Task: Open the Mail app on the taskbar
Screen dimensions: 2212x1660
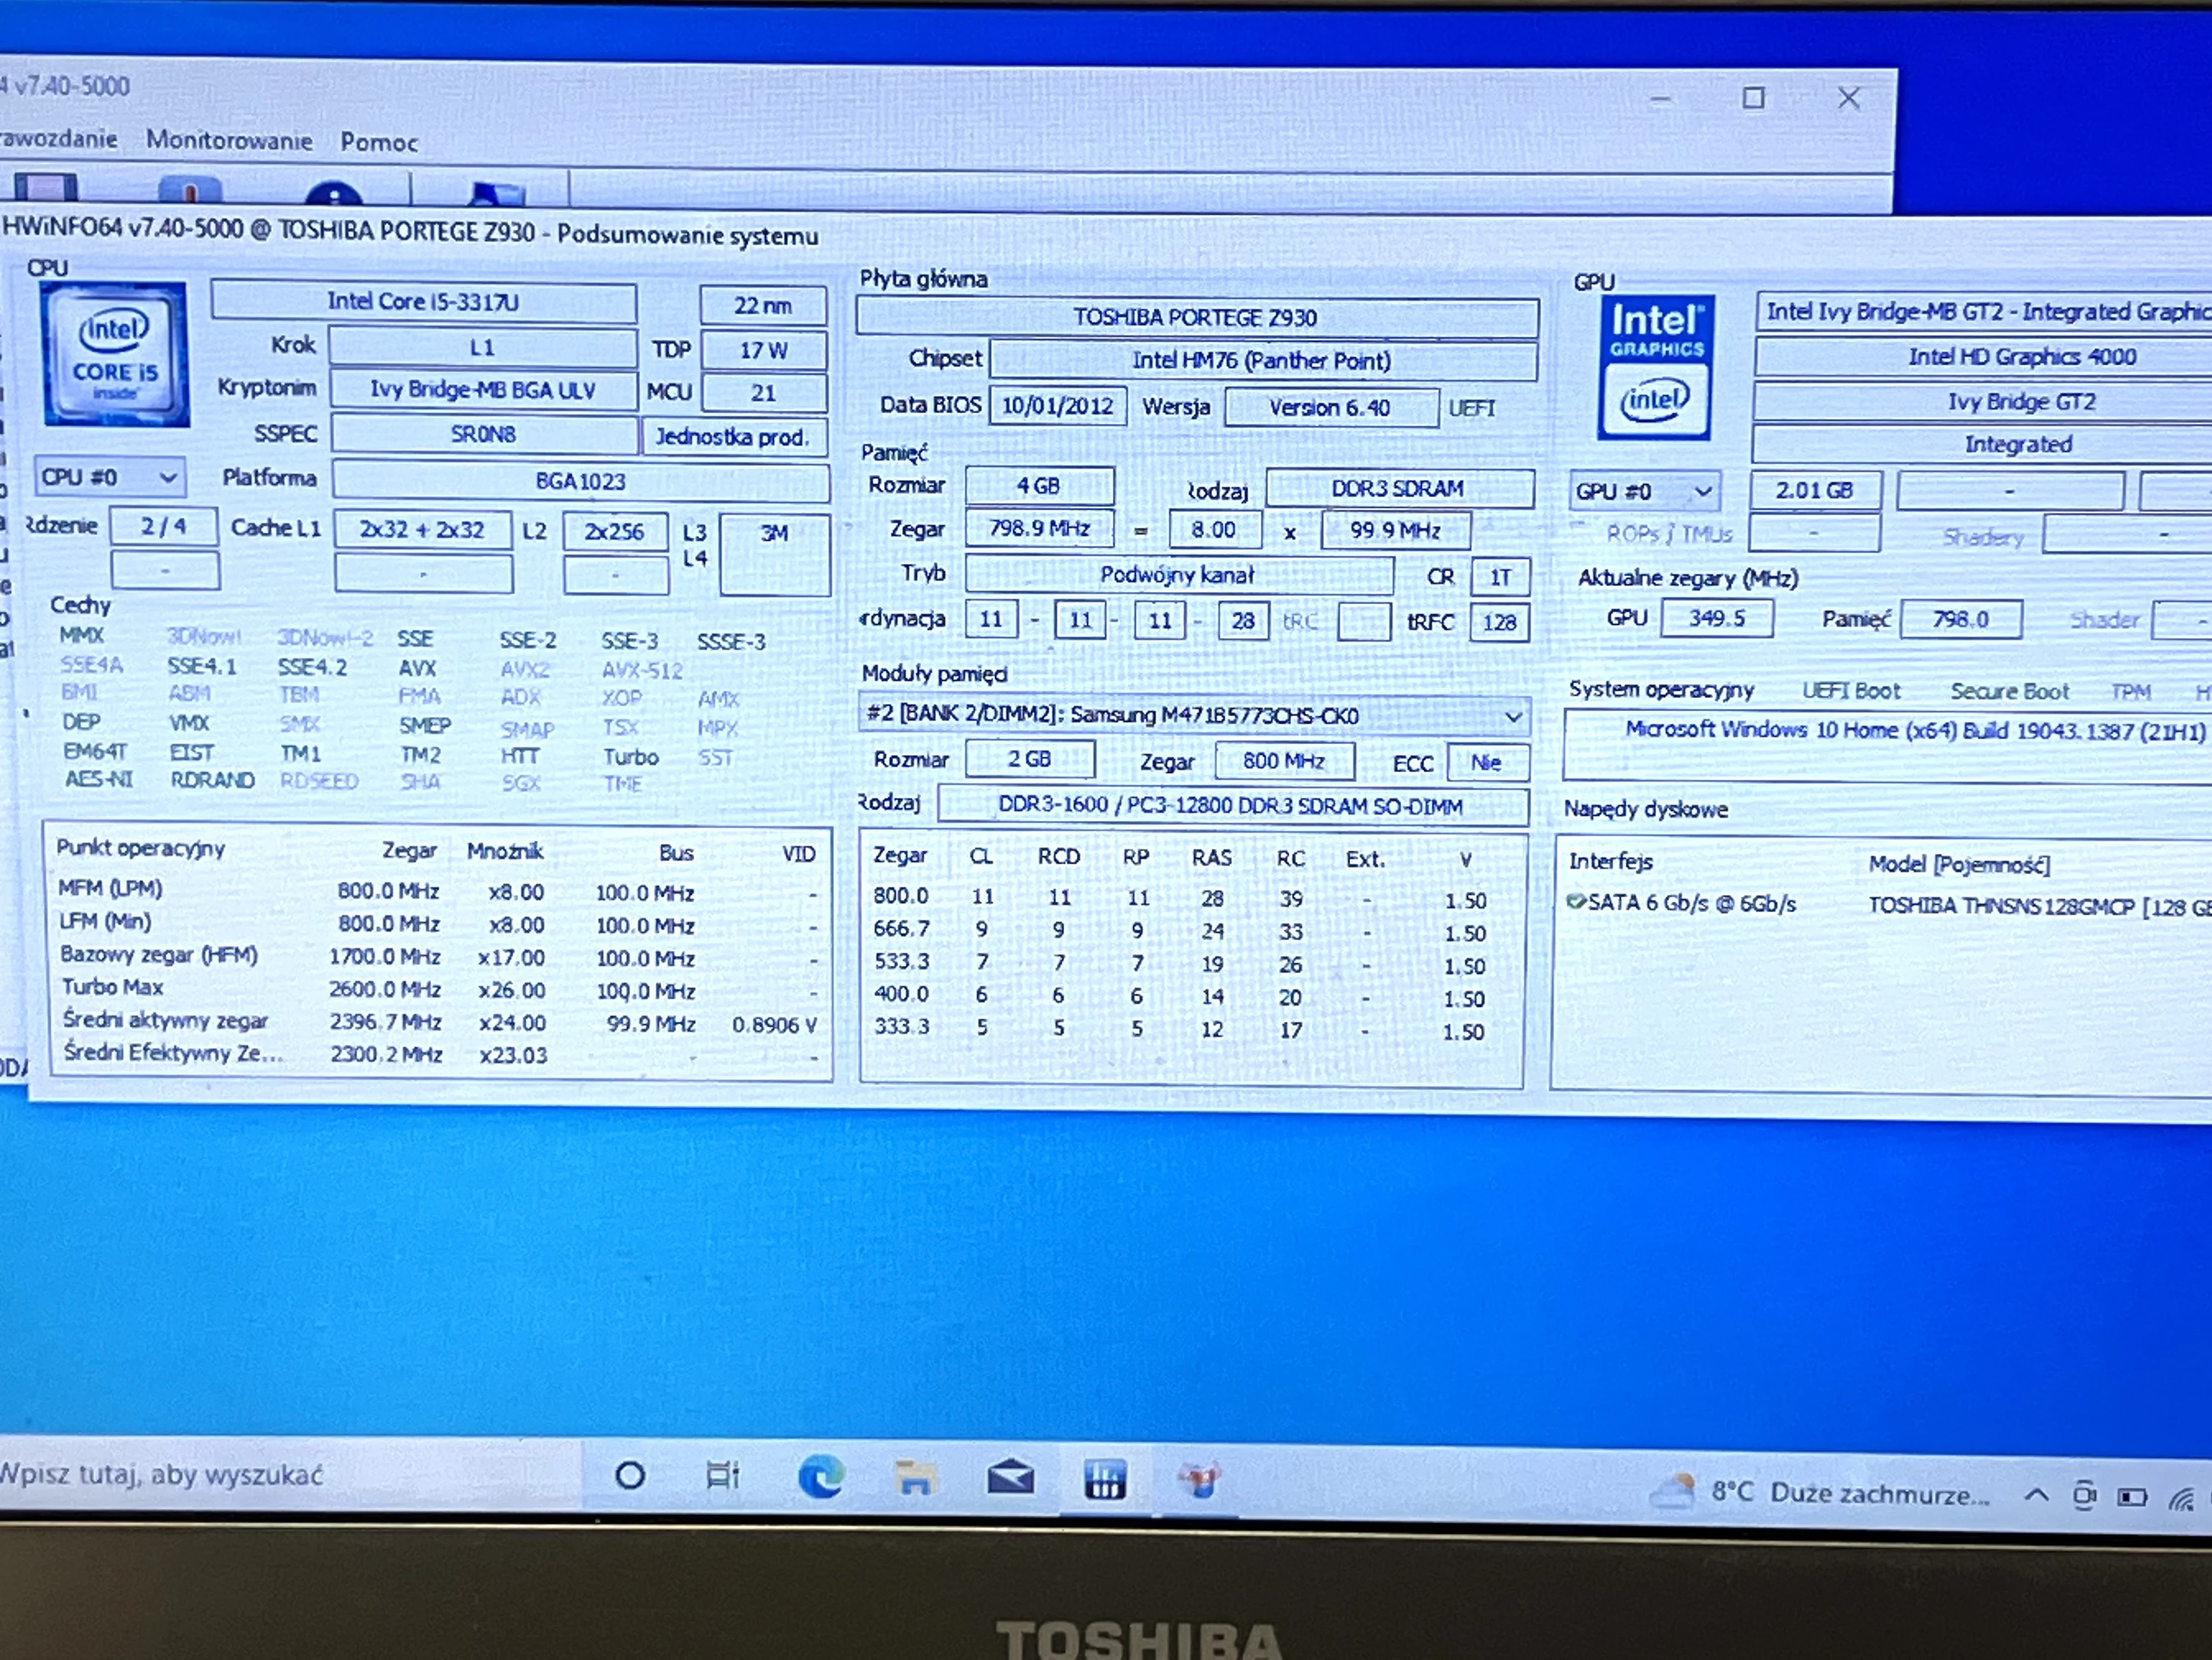Action: tap(1010, 1477)
